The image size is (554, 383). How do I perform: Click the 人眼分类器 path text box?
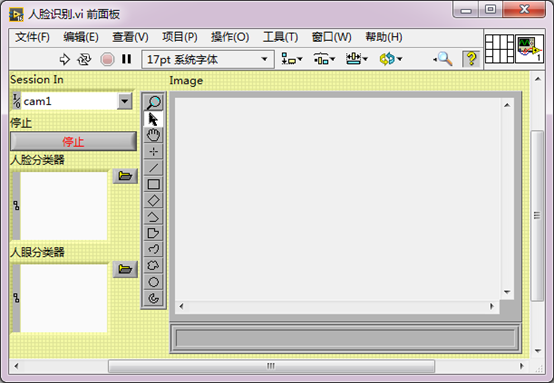[64, 298]
